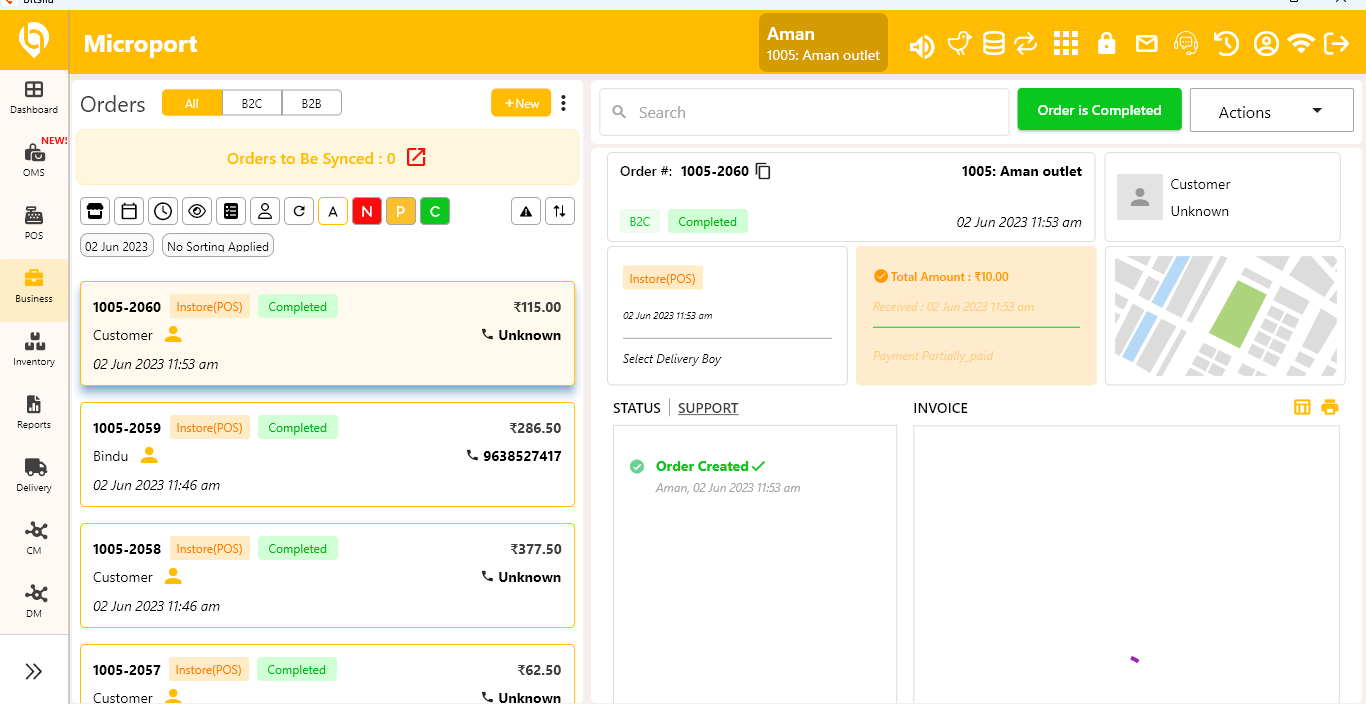
Task: Open Reports in the sidebar
Action: tap(34, 412)
